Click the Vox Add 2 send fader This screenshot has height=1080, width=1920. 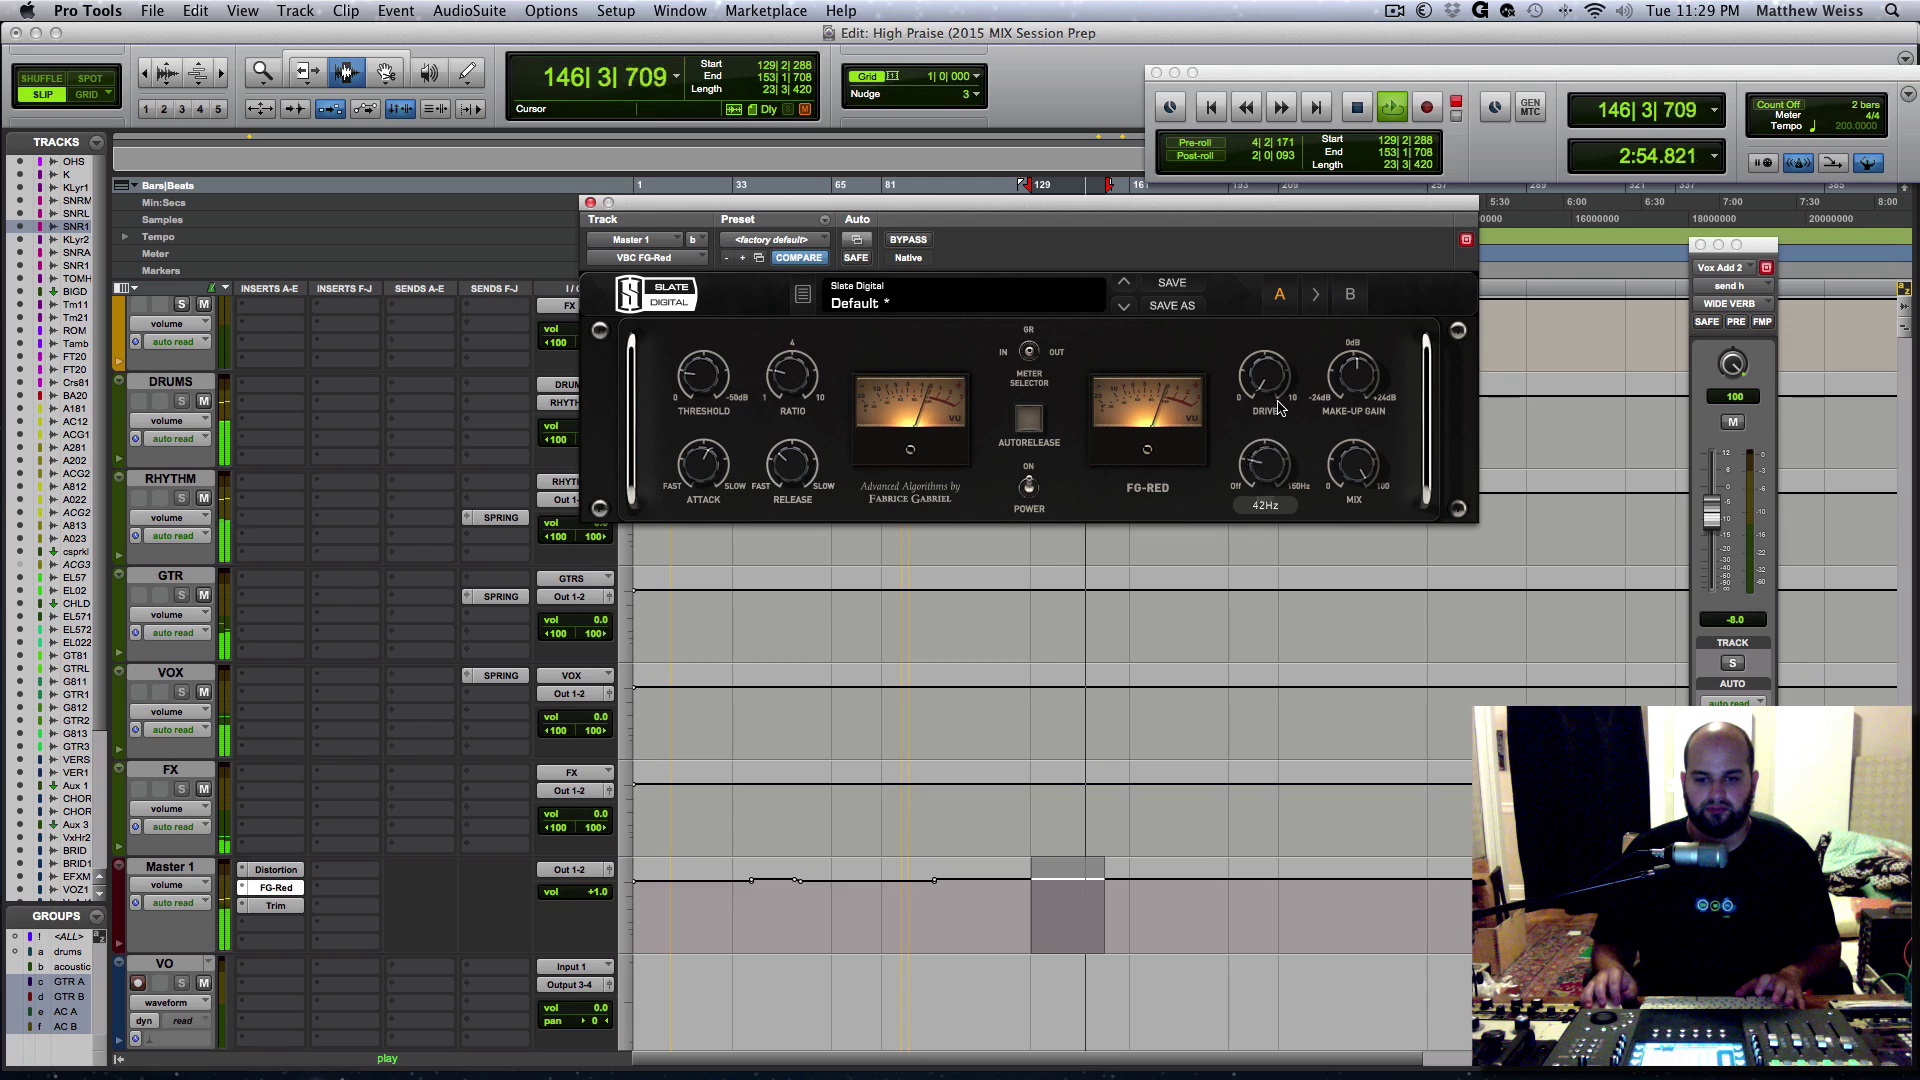click(1712, 513)
